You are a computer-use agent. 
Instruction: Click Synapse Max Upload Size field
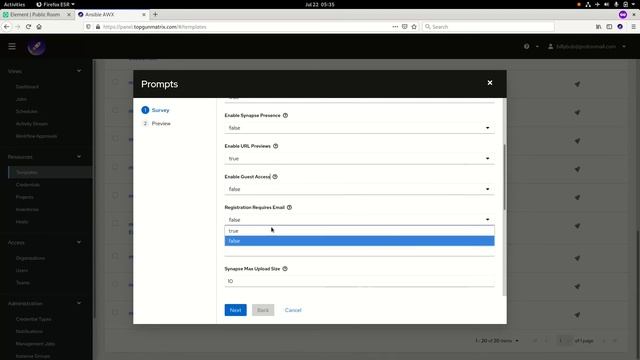click(359, 281)
